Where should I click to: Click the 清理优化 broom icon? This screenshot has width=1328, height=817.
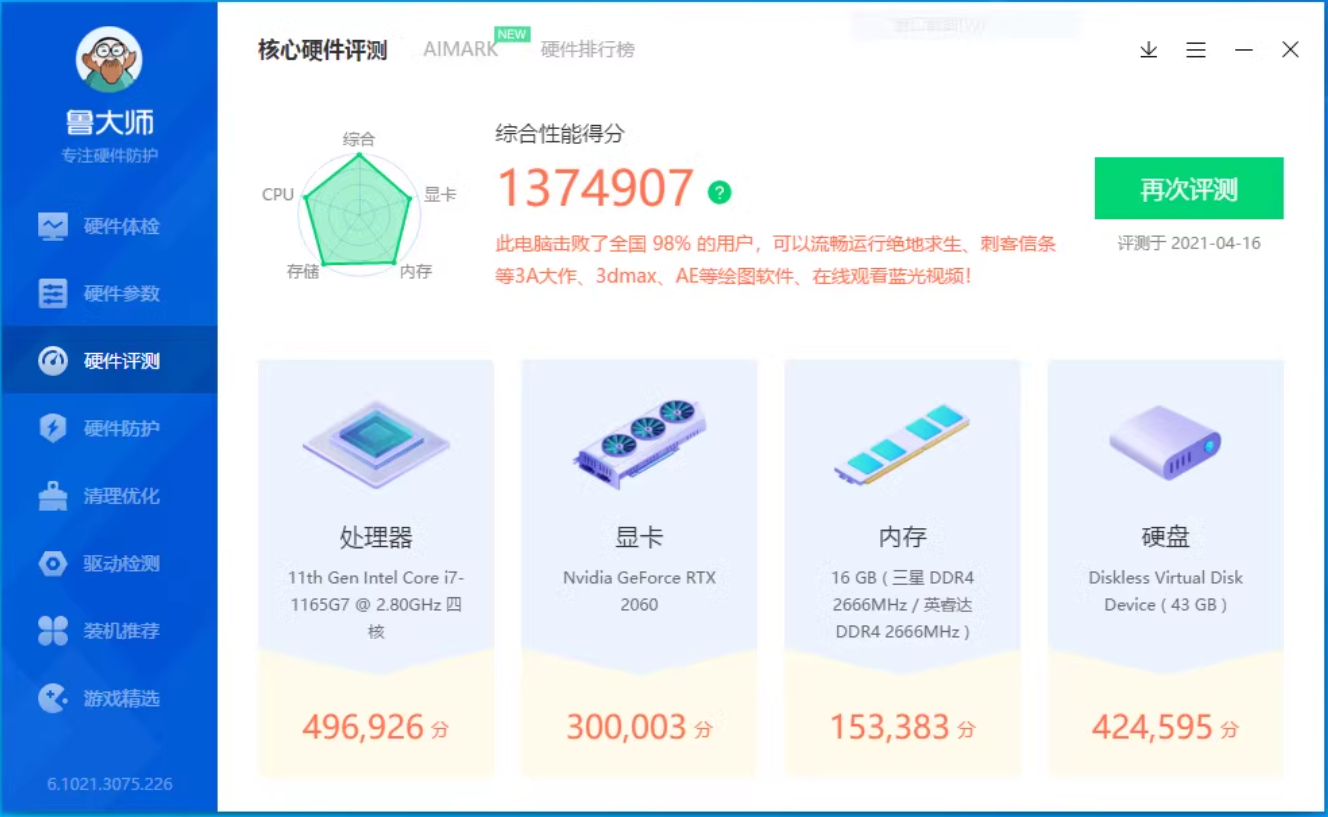point(53,495)
